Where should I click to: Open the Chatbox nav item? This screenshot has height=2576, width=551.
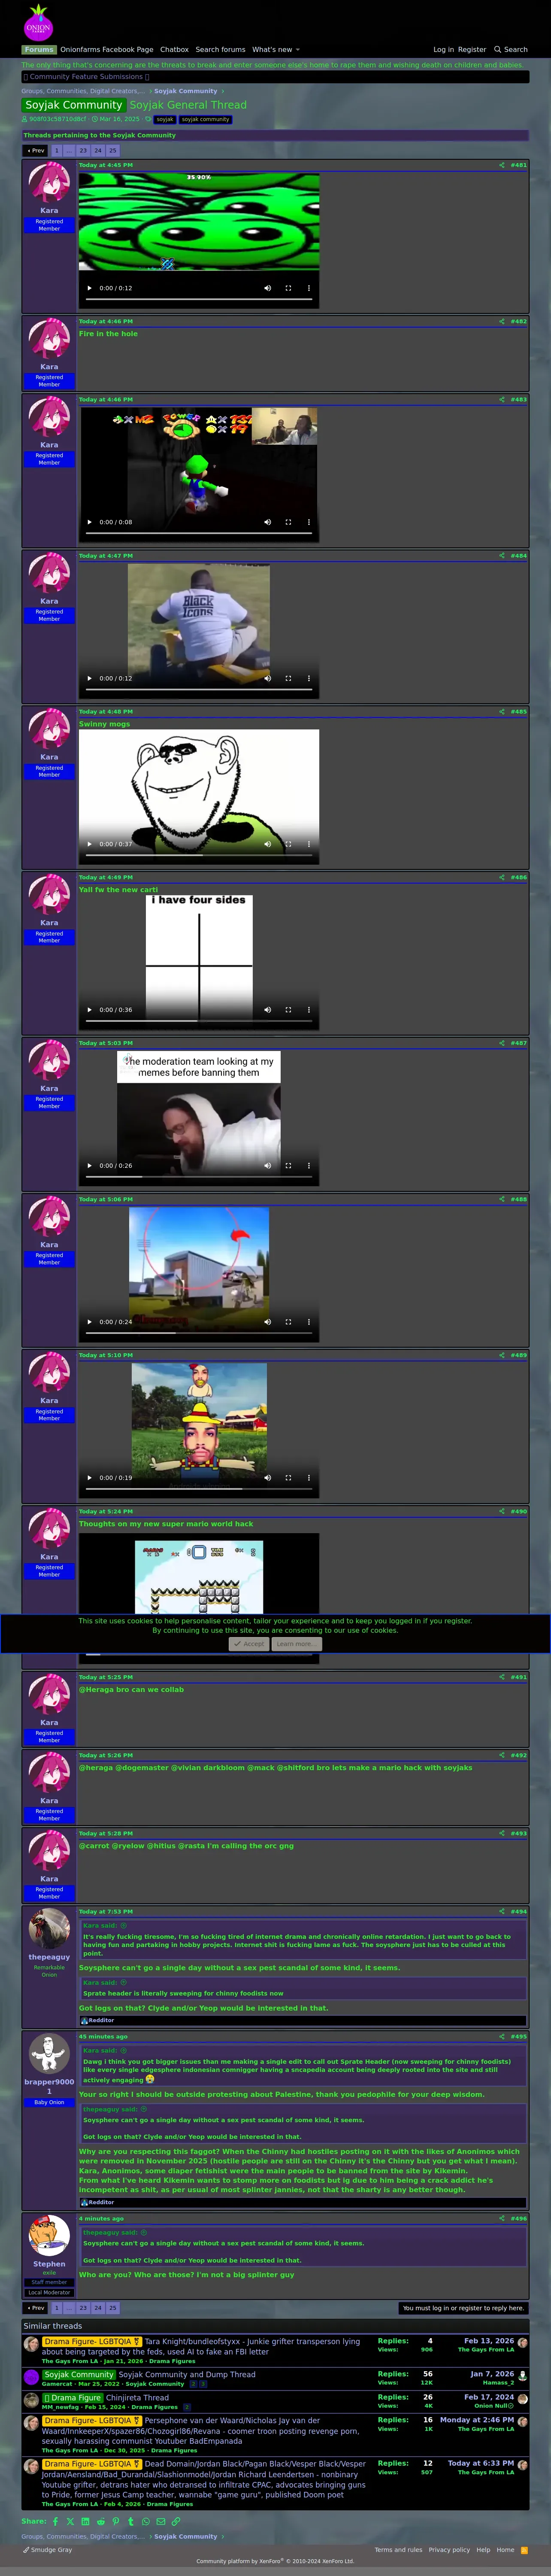coord(174,49)
